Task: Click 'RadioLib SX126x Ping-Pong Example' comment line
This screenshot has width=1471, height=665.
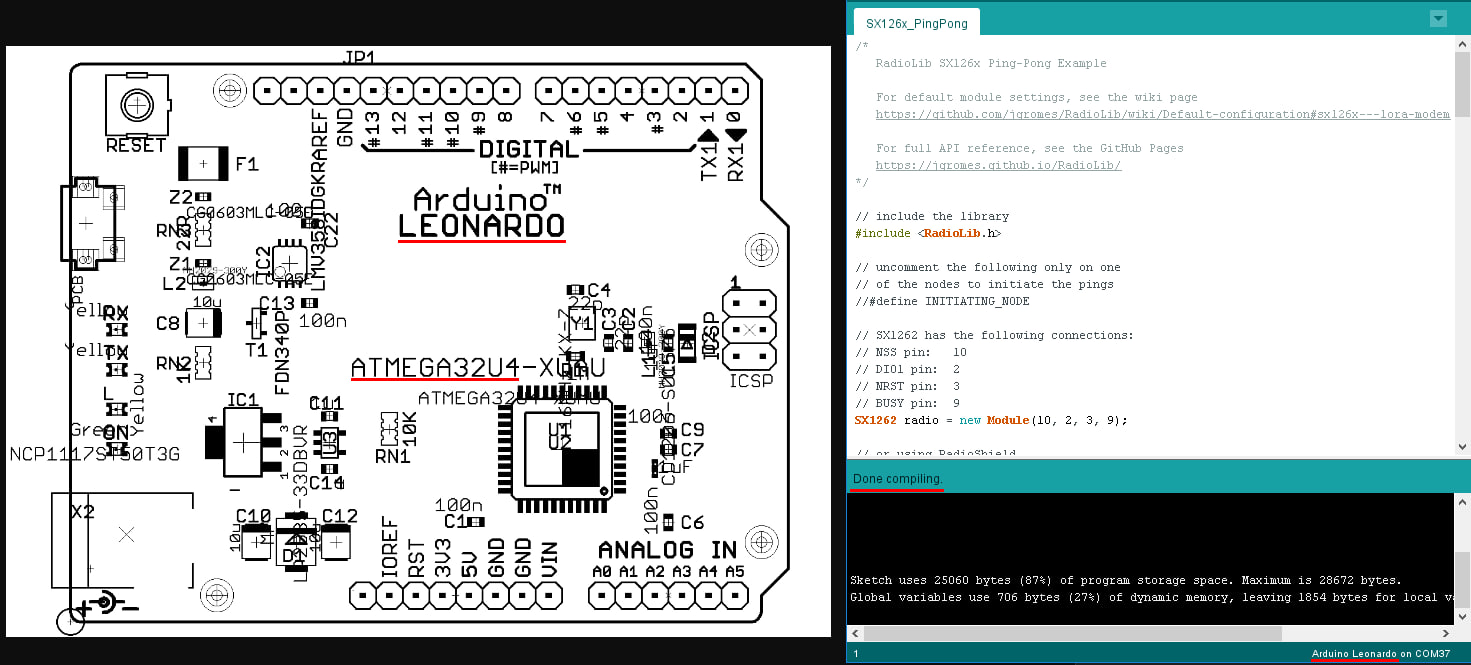Action: click(x=991, y=63)
